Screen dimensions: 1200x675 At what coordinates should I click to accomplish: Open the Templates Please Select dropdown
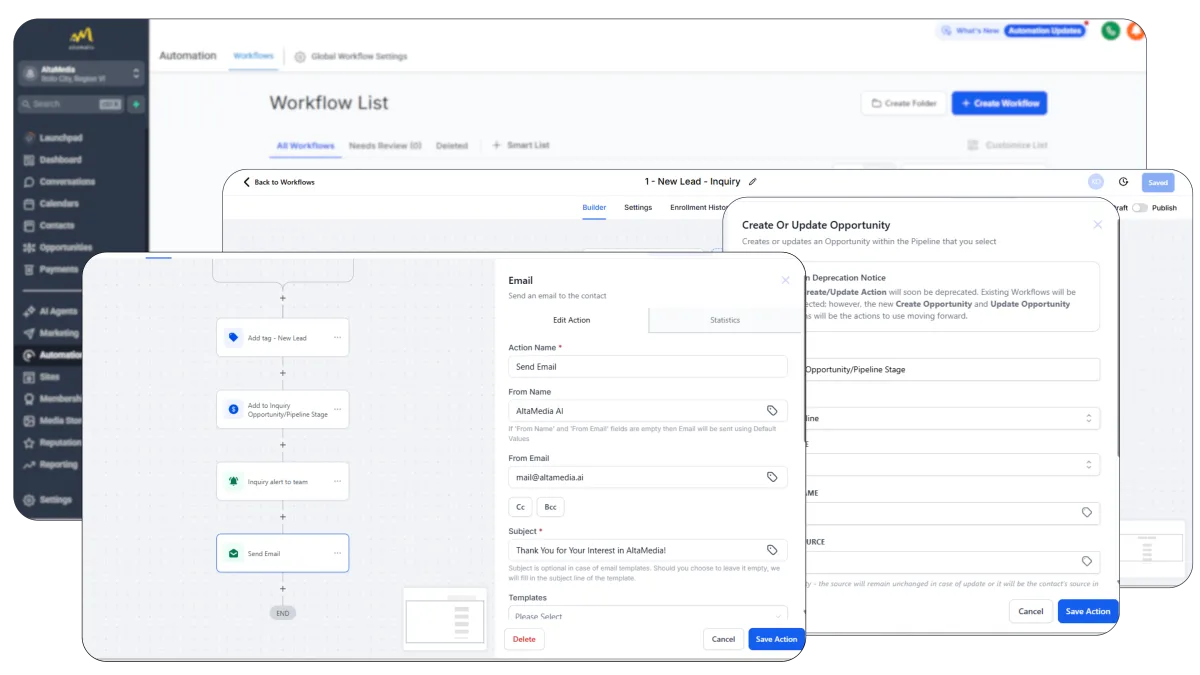[x=648, y=614]
